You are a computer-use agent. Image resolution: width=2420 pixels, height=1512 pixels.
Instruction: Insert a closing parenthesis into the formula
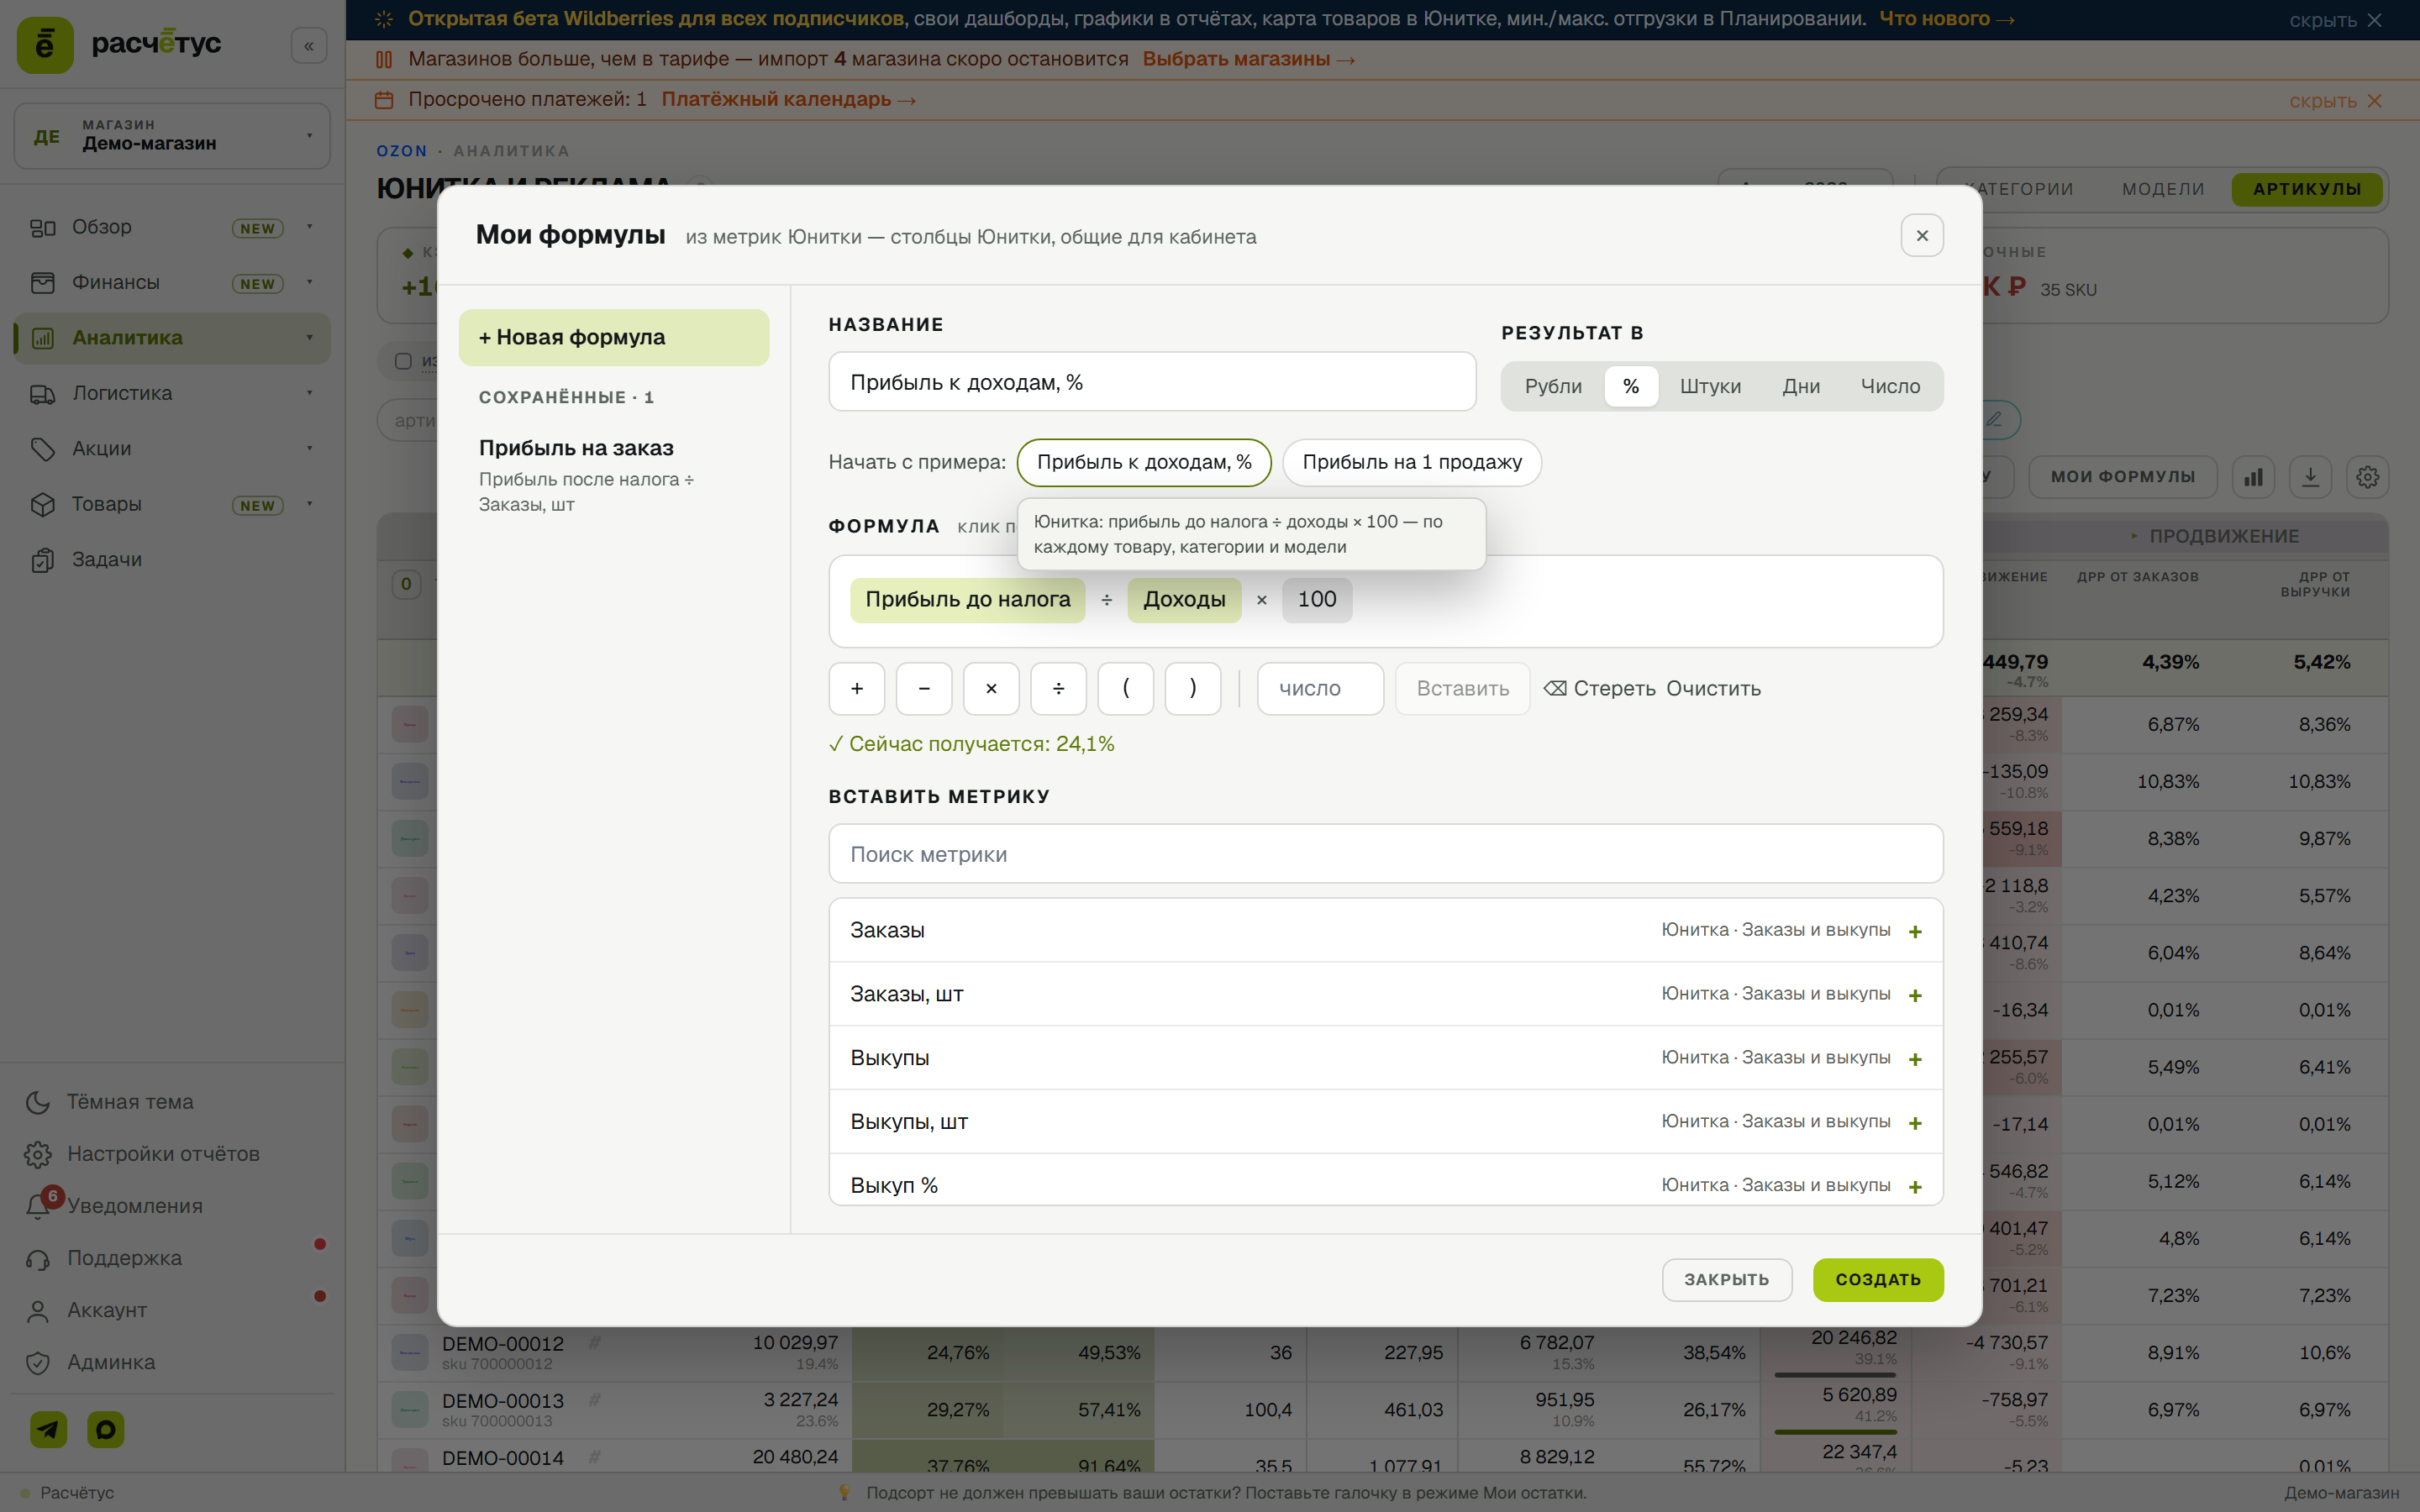(x=1193, y=688)
